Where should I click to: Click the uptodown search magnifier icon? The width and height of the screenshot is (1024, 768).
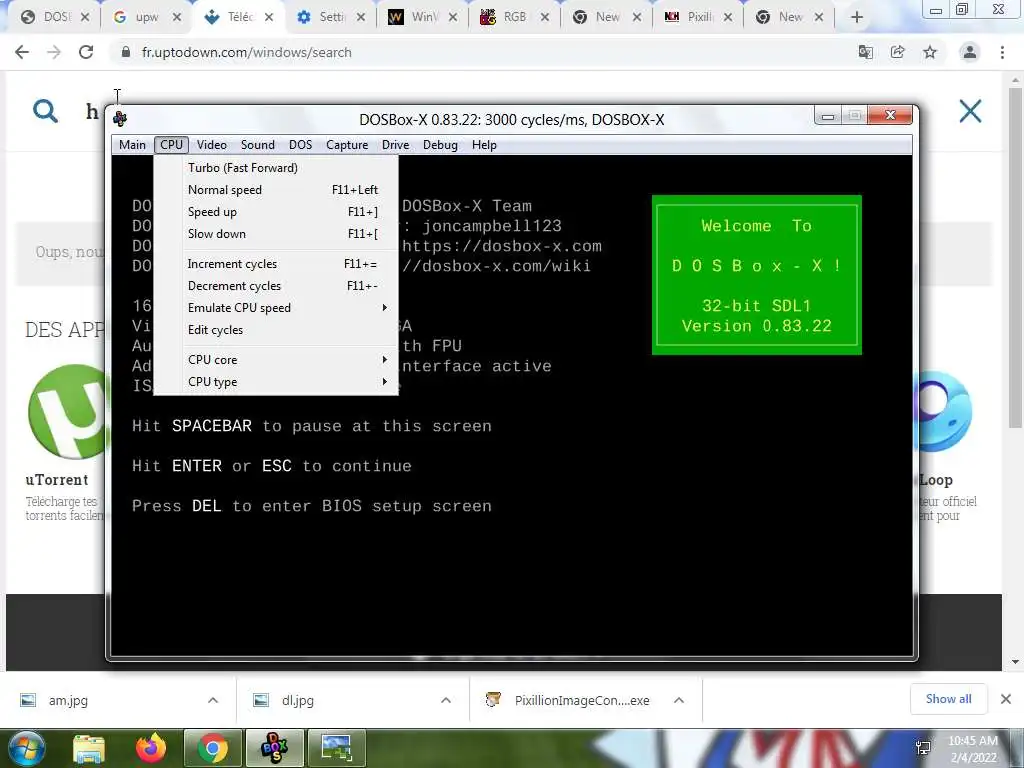pos(45,111)
